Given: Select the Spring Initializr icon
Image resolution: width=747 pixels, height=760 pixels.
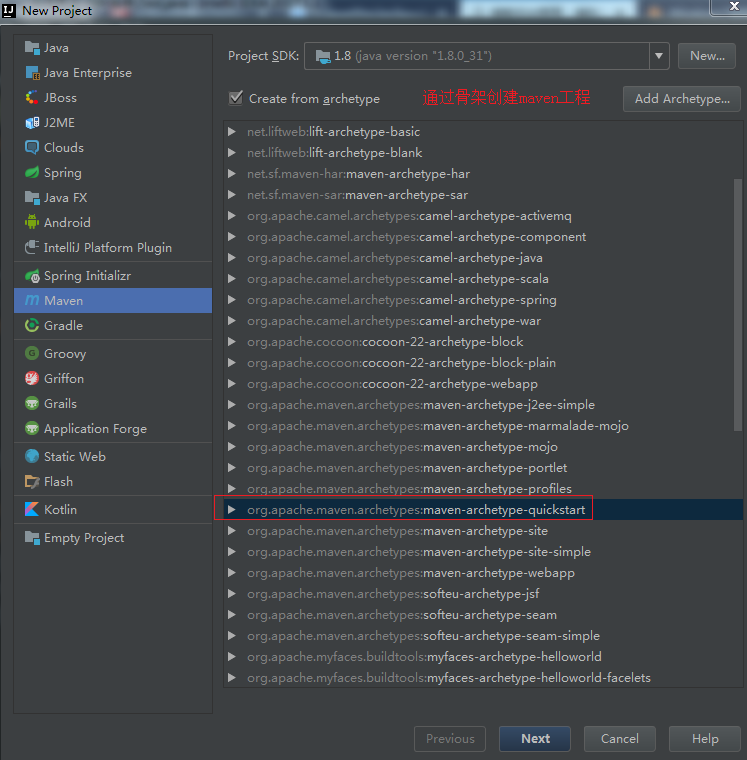Looking at the screenshot, I should (32, 276).
